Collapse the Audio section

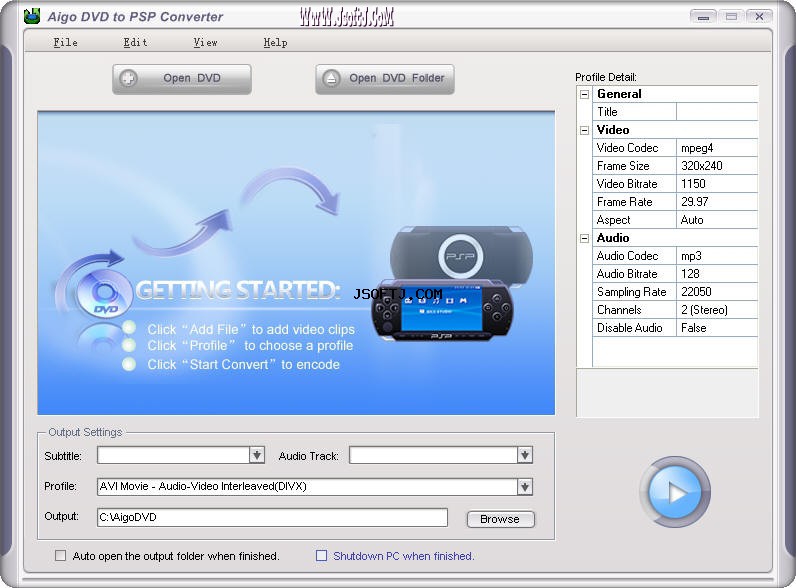[584, 238]
